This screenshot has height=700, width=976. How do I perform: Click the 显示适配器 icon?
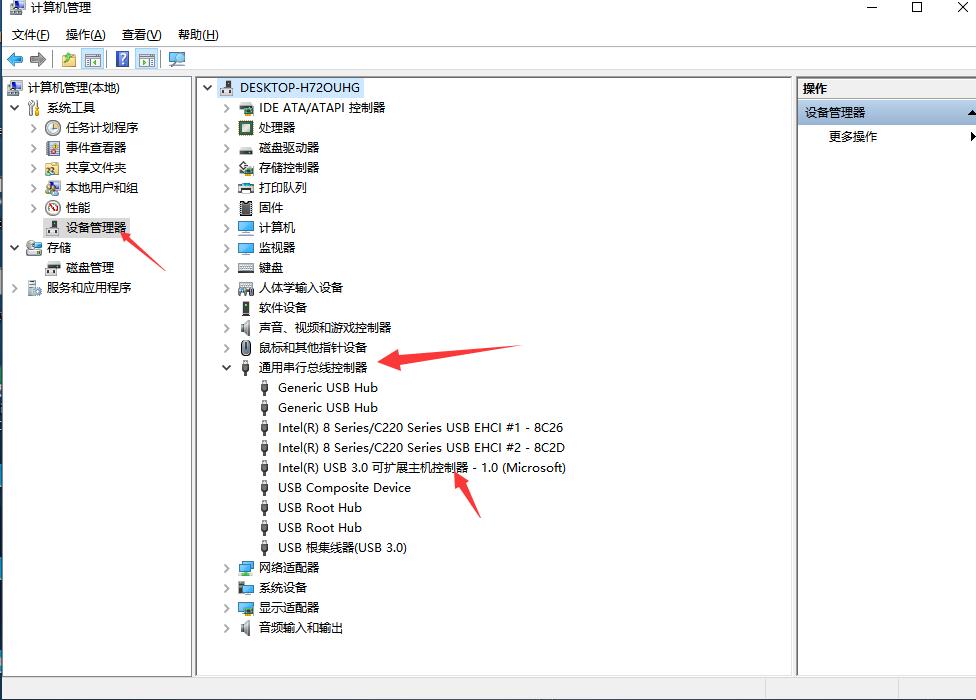[246, 608]
